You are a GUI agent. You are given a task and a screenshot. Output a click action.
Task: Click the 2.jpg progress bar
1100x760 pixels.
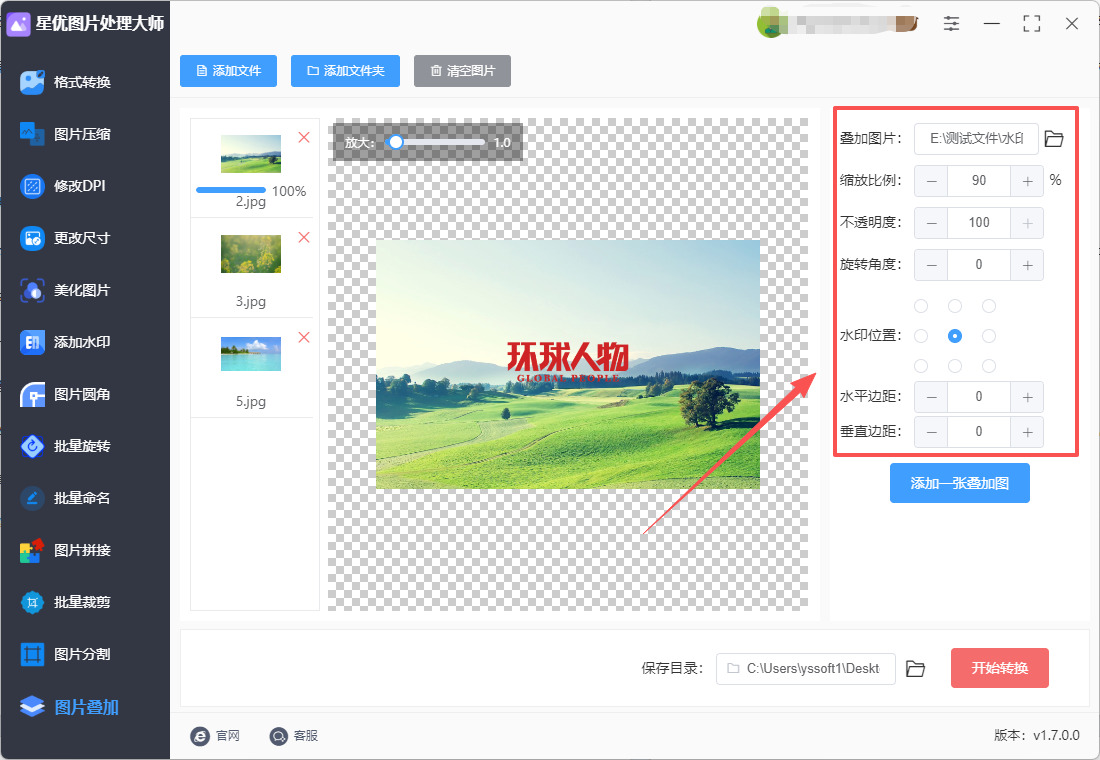click(x=231, y=190)
